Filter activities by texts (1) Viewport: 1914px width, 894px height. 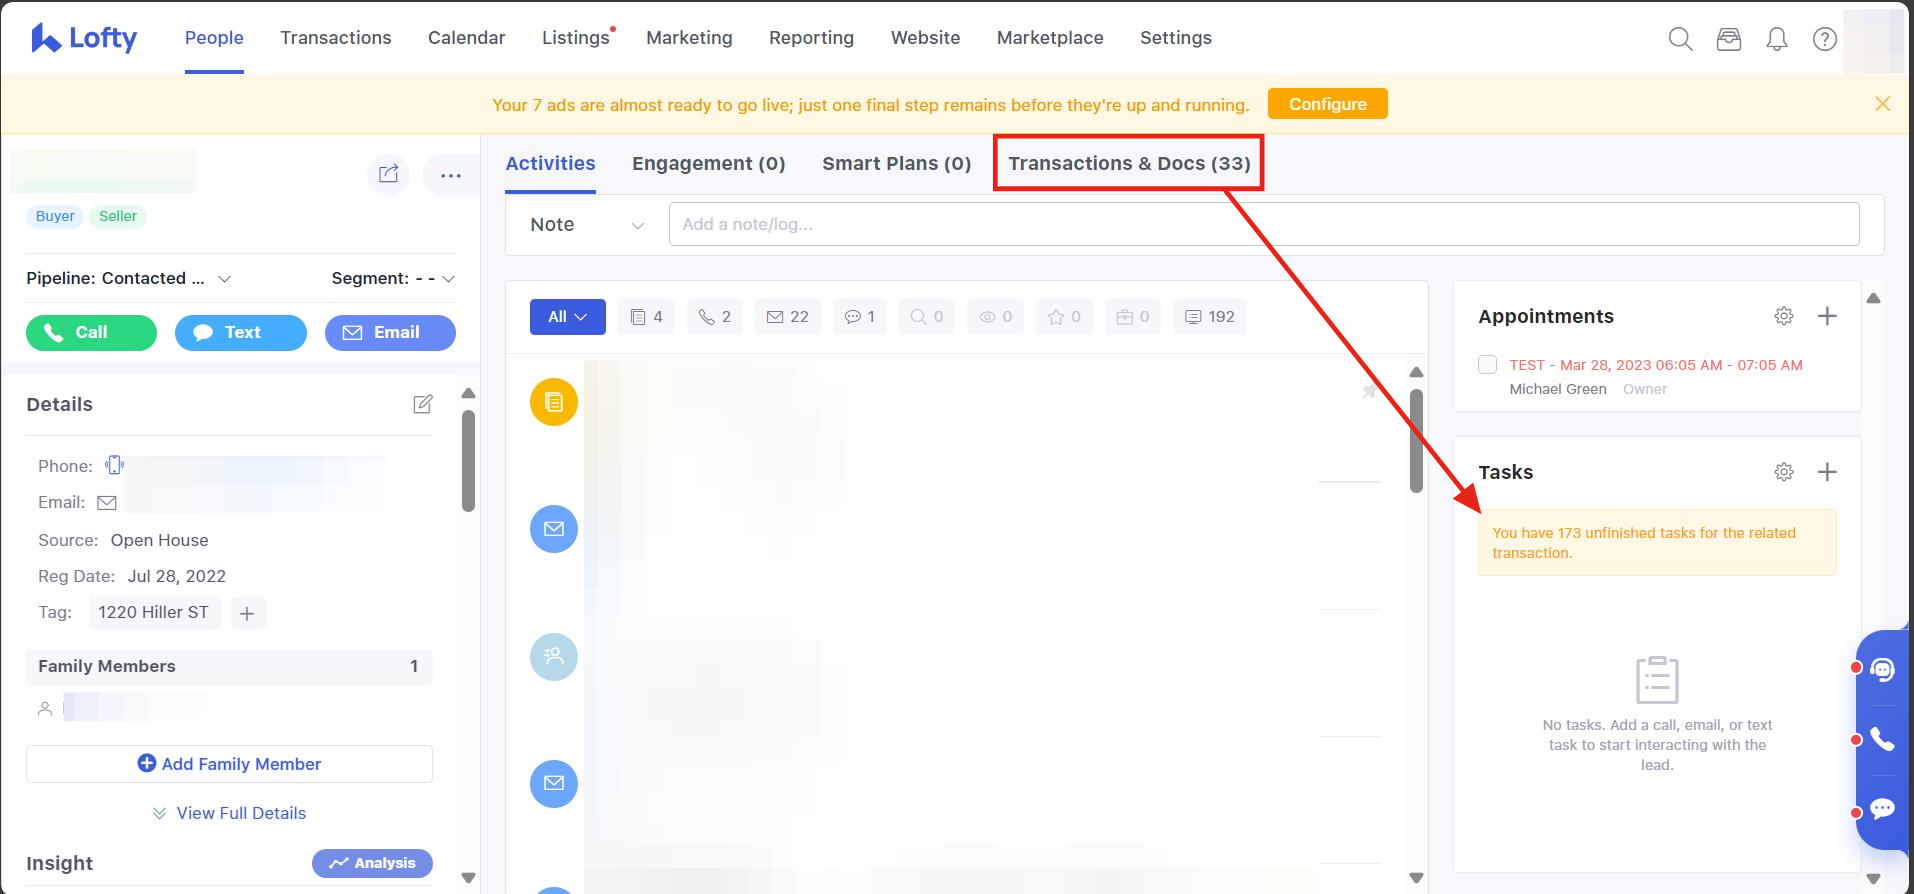pyautogui.click(x=859, y=317)
